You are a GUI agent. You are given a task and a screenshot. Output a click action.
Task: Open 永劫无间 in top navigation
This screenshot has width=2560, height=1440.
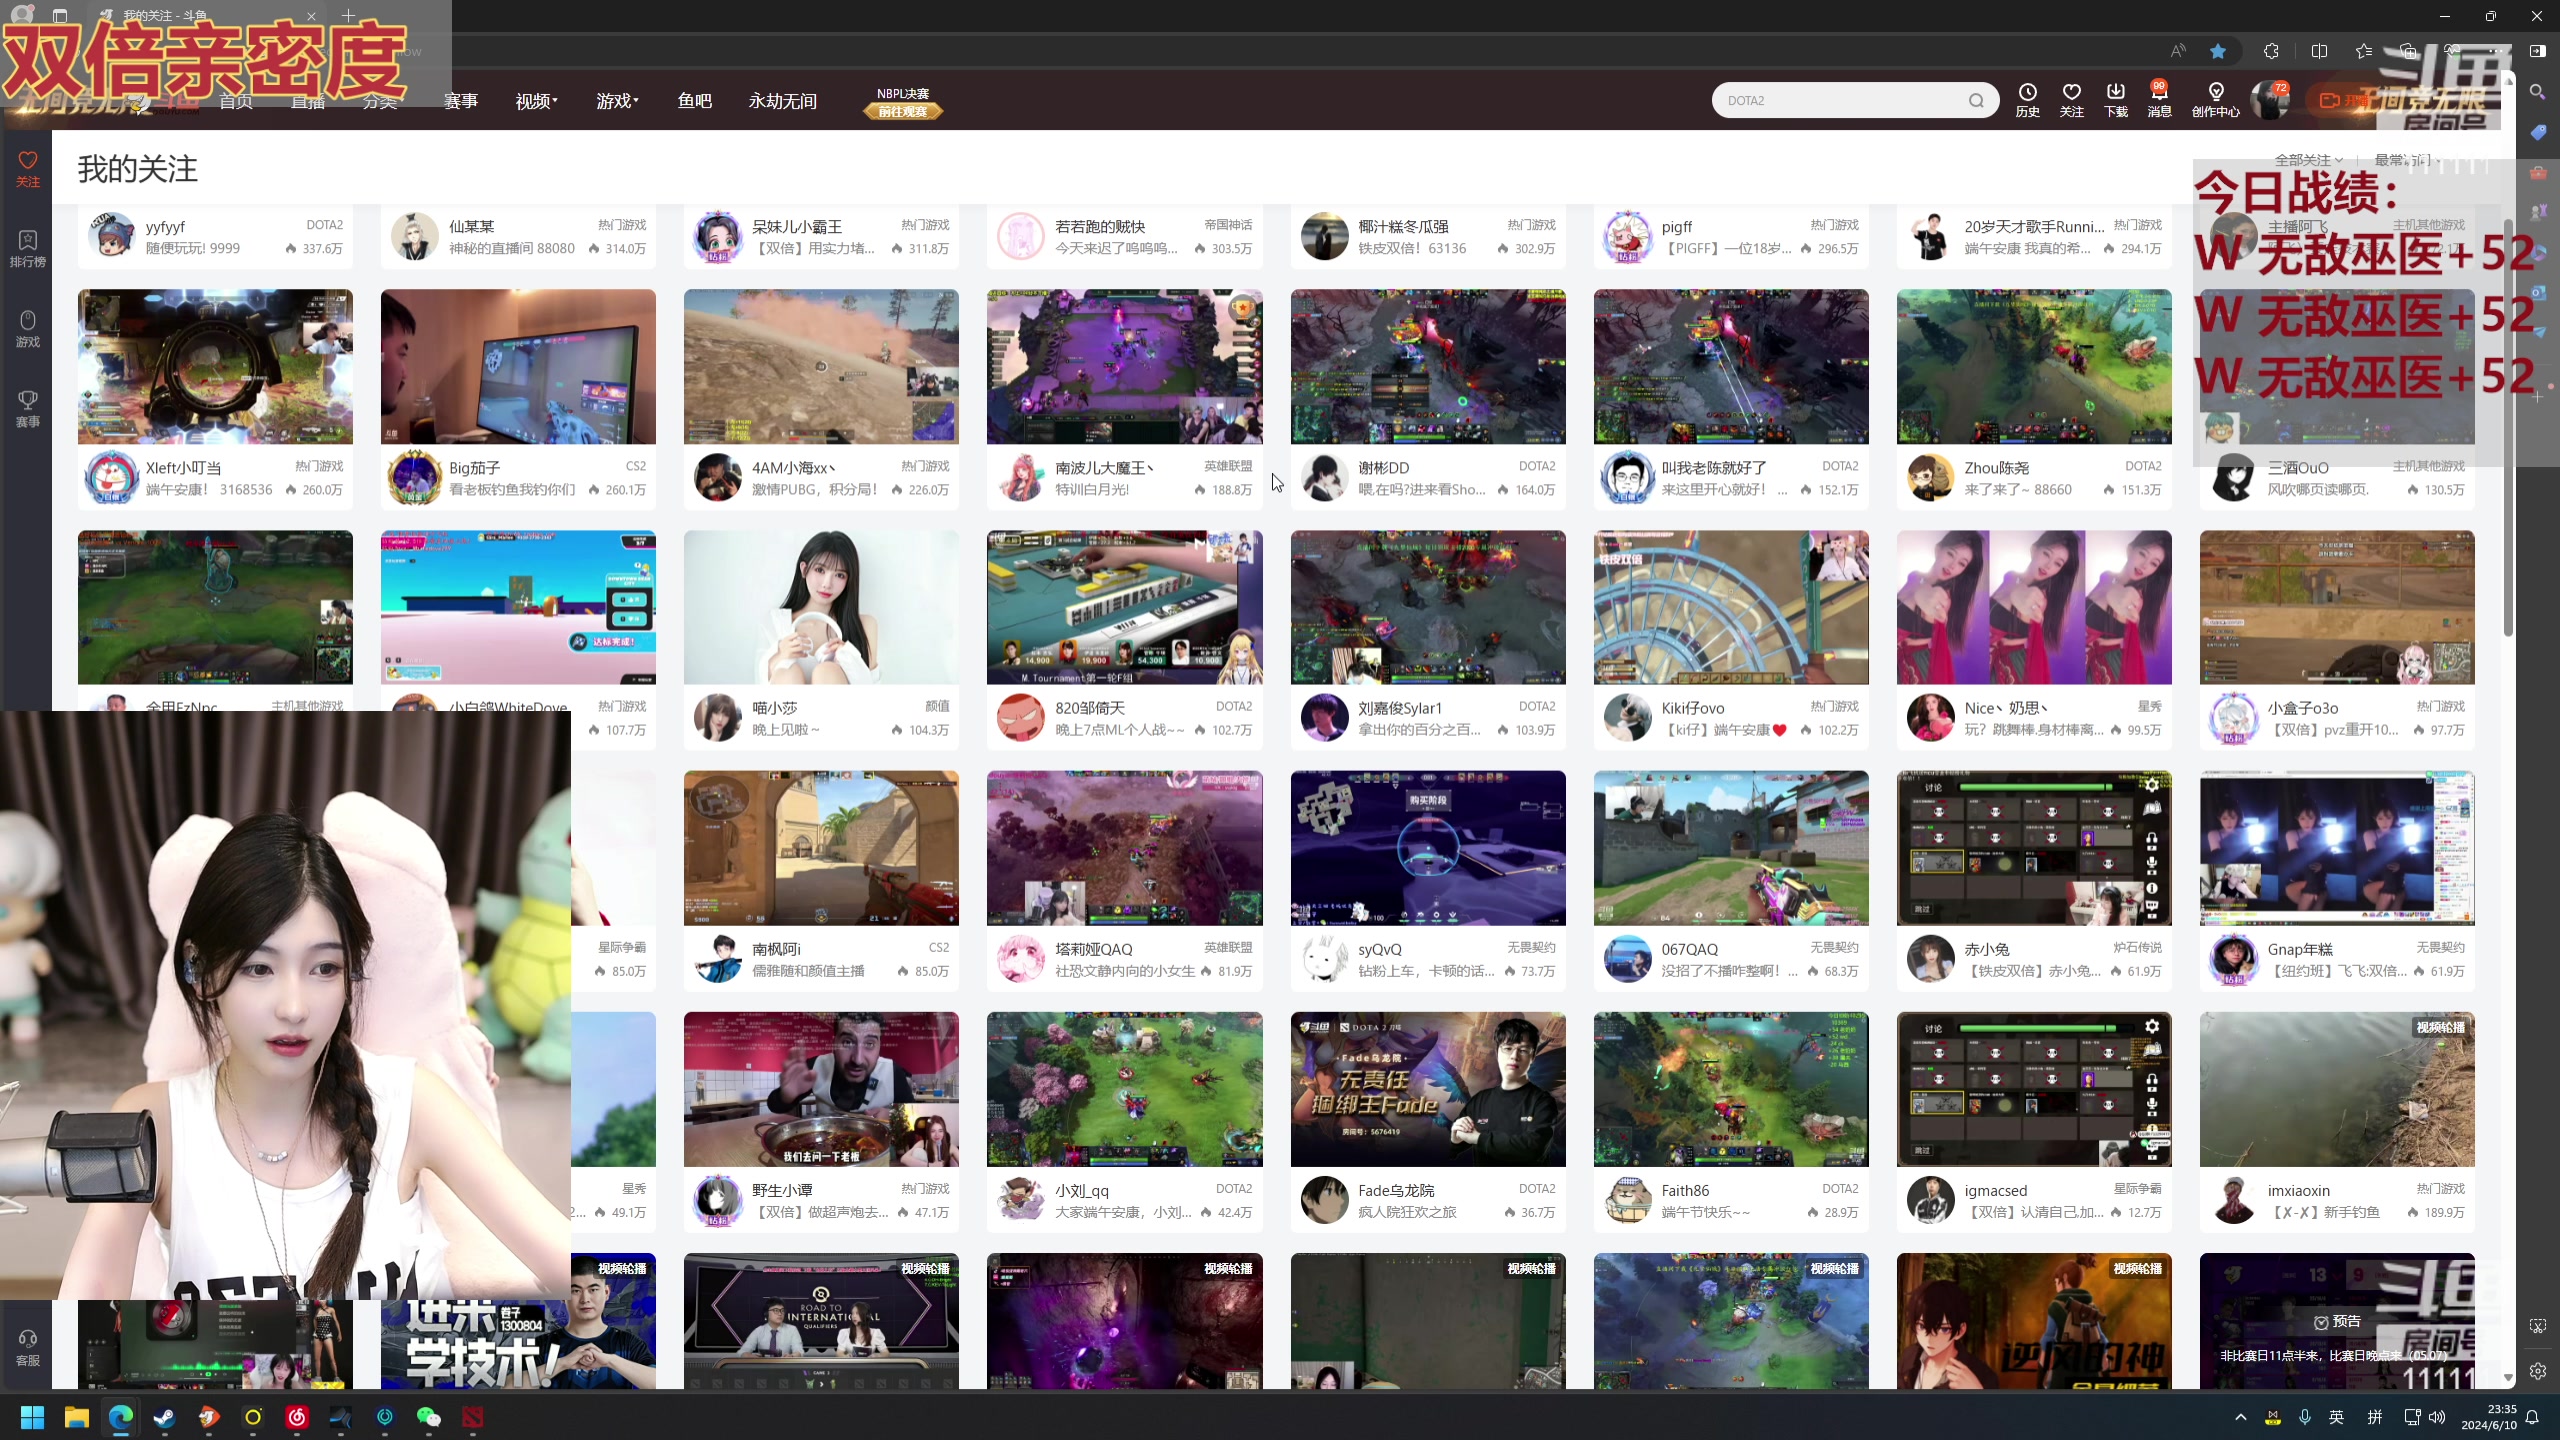click(x=782, y=101)
